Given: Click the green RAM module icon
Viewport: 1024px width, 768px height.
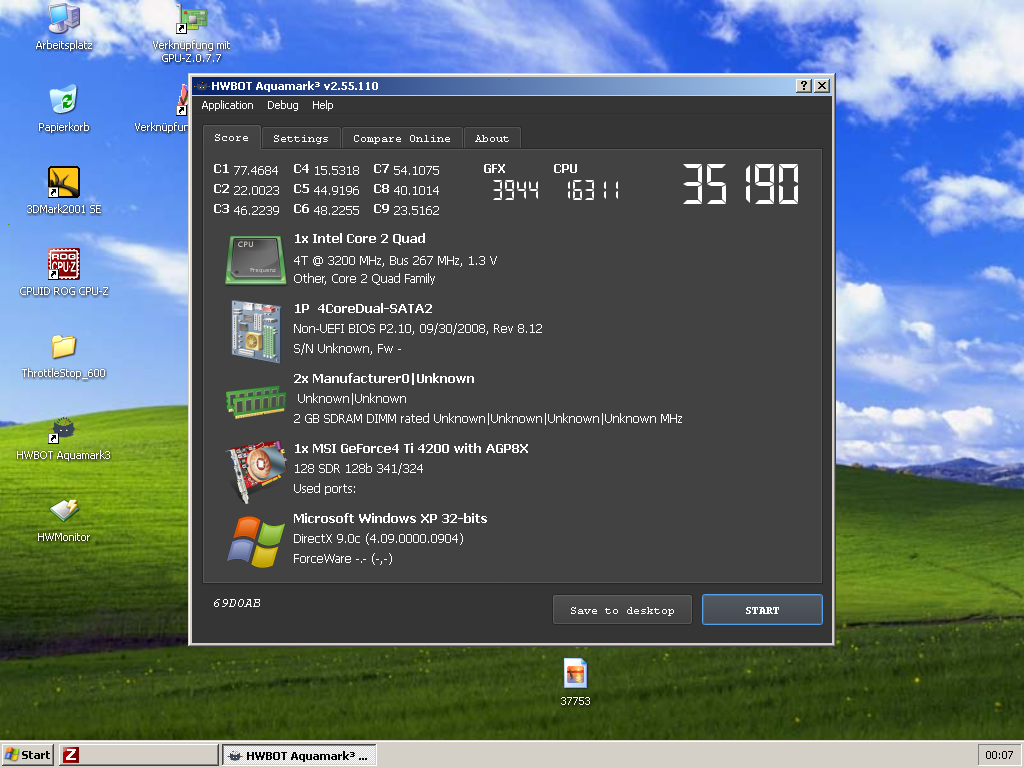Looking at the screenshot, I should (256, 401).
